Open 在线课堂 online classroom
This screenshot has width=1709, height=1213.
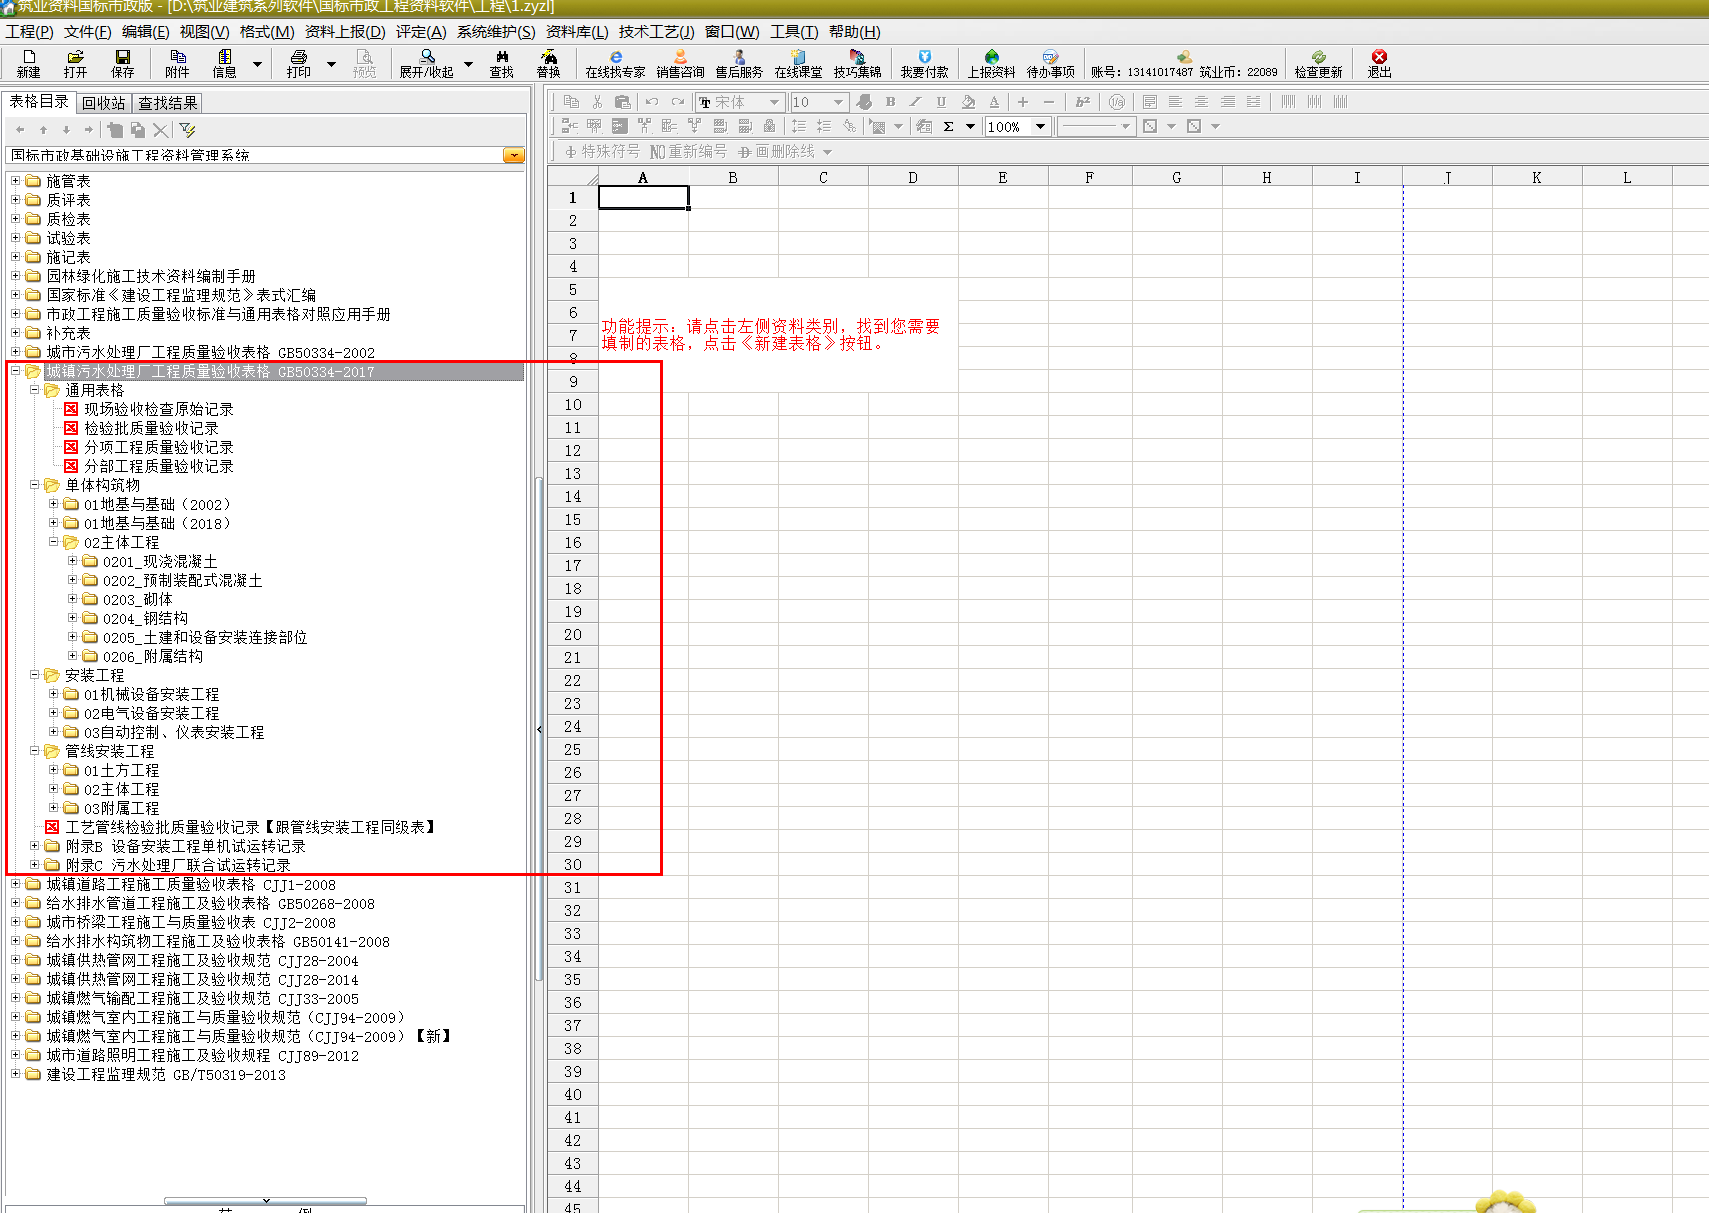pyautogui.click(x=798, y=63)
